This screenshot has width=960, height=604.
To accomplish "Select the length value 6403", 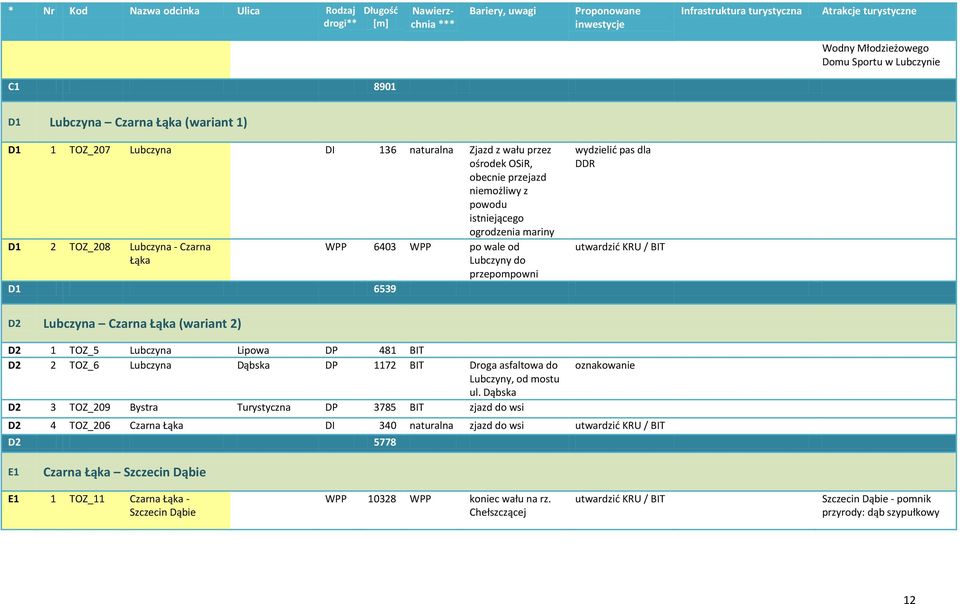I will 384,247.
